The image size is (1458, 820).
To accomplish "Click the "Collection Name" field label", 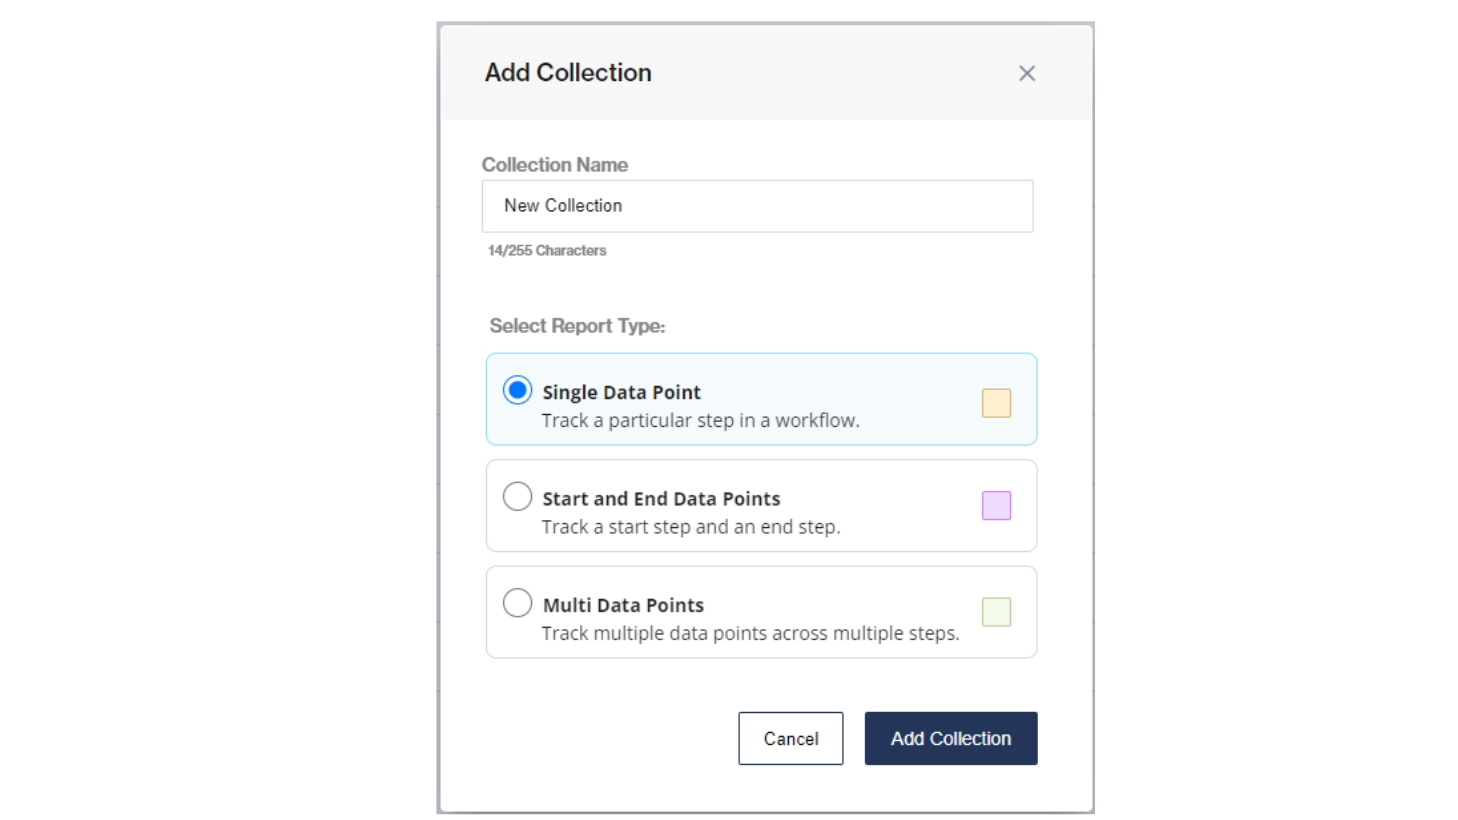I will click(555, 165).
